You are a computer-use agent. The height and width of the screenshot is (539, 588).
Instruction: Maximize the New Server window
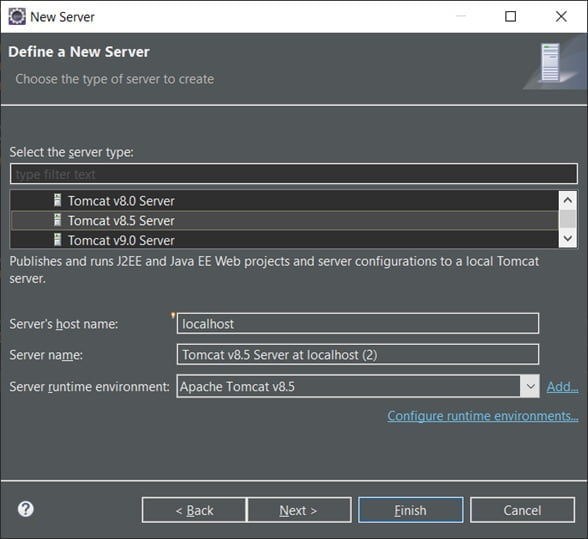click(x=510, y=17)
